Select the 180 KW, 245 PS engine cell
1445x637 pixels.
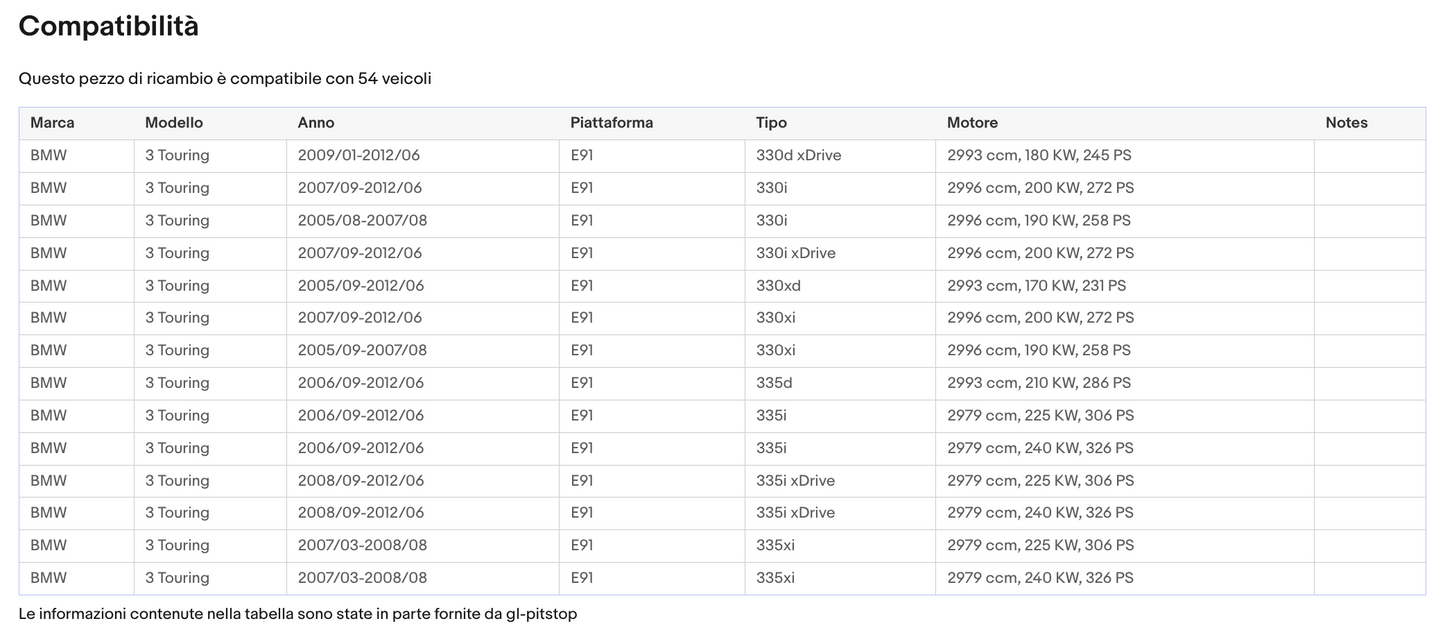click(x=1039, y=156)
